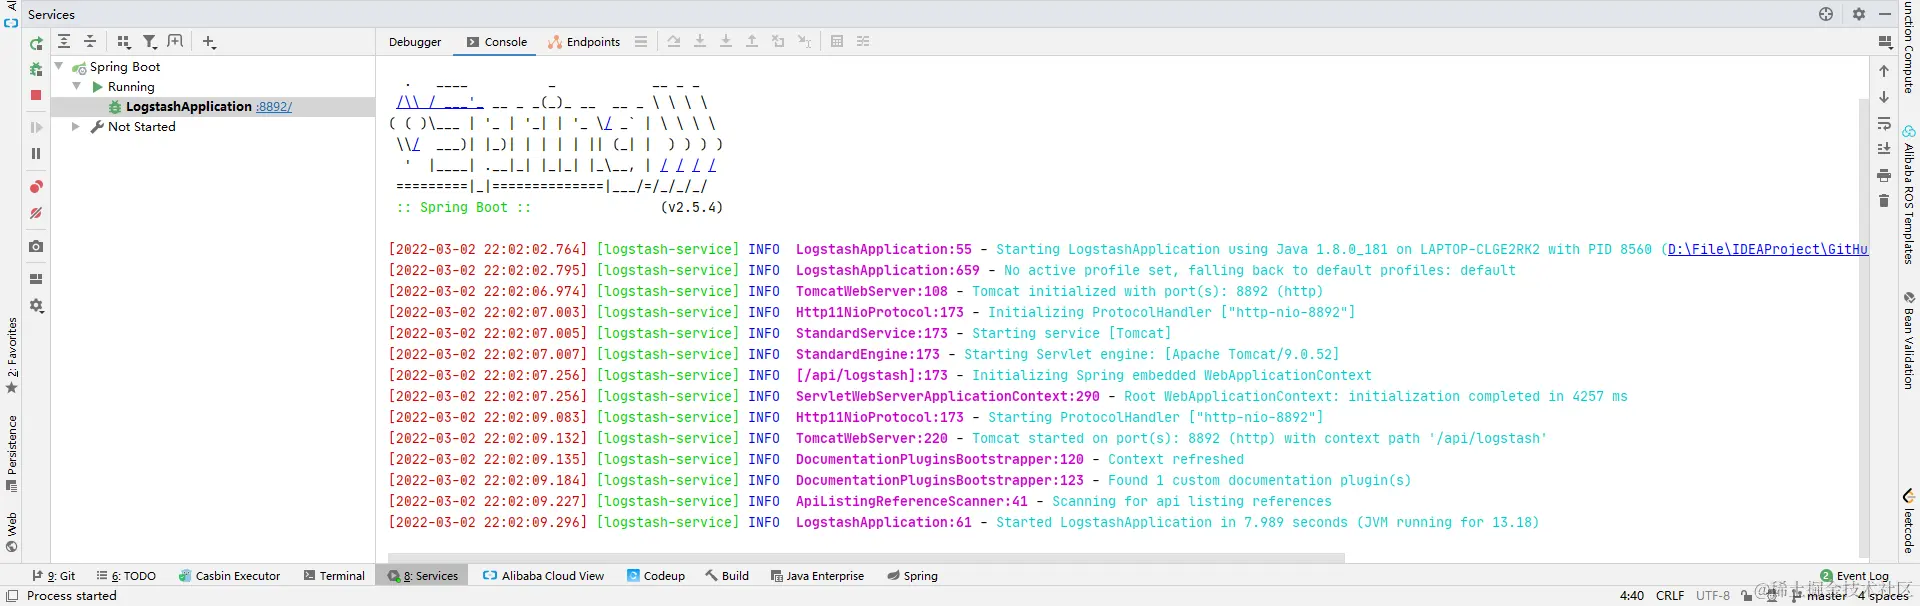Open the Casbin Executor tool window

tap(229, 576)
